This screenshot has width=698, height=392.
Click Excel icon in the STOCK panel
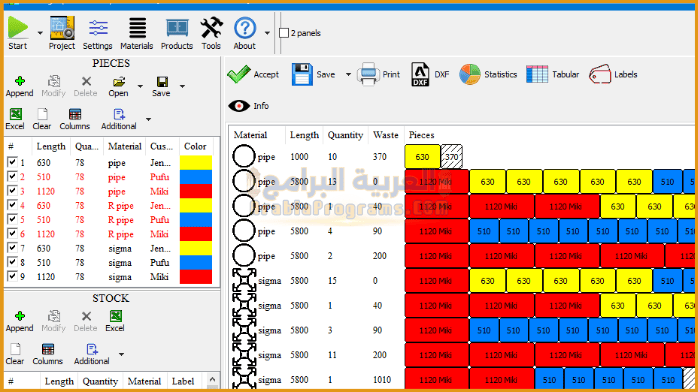(115, 316)
